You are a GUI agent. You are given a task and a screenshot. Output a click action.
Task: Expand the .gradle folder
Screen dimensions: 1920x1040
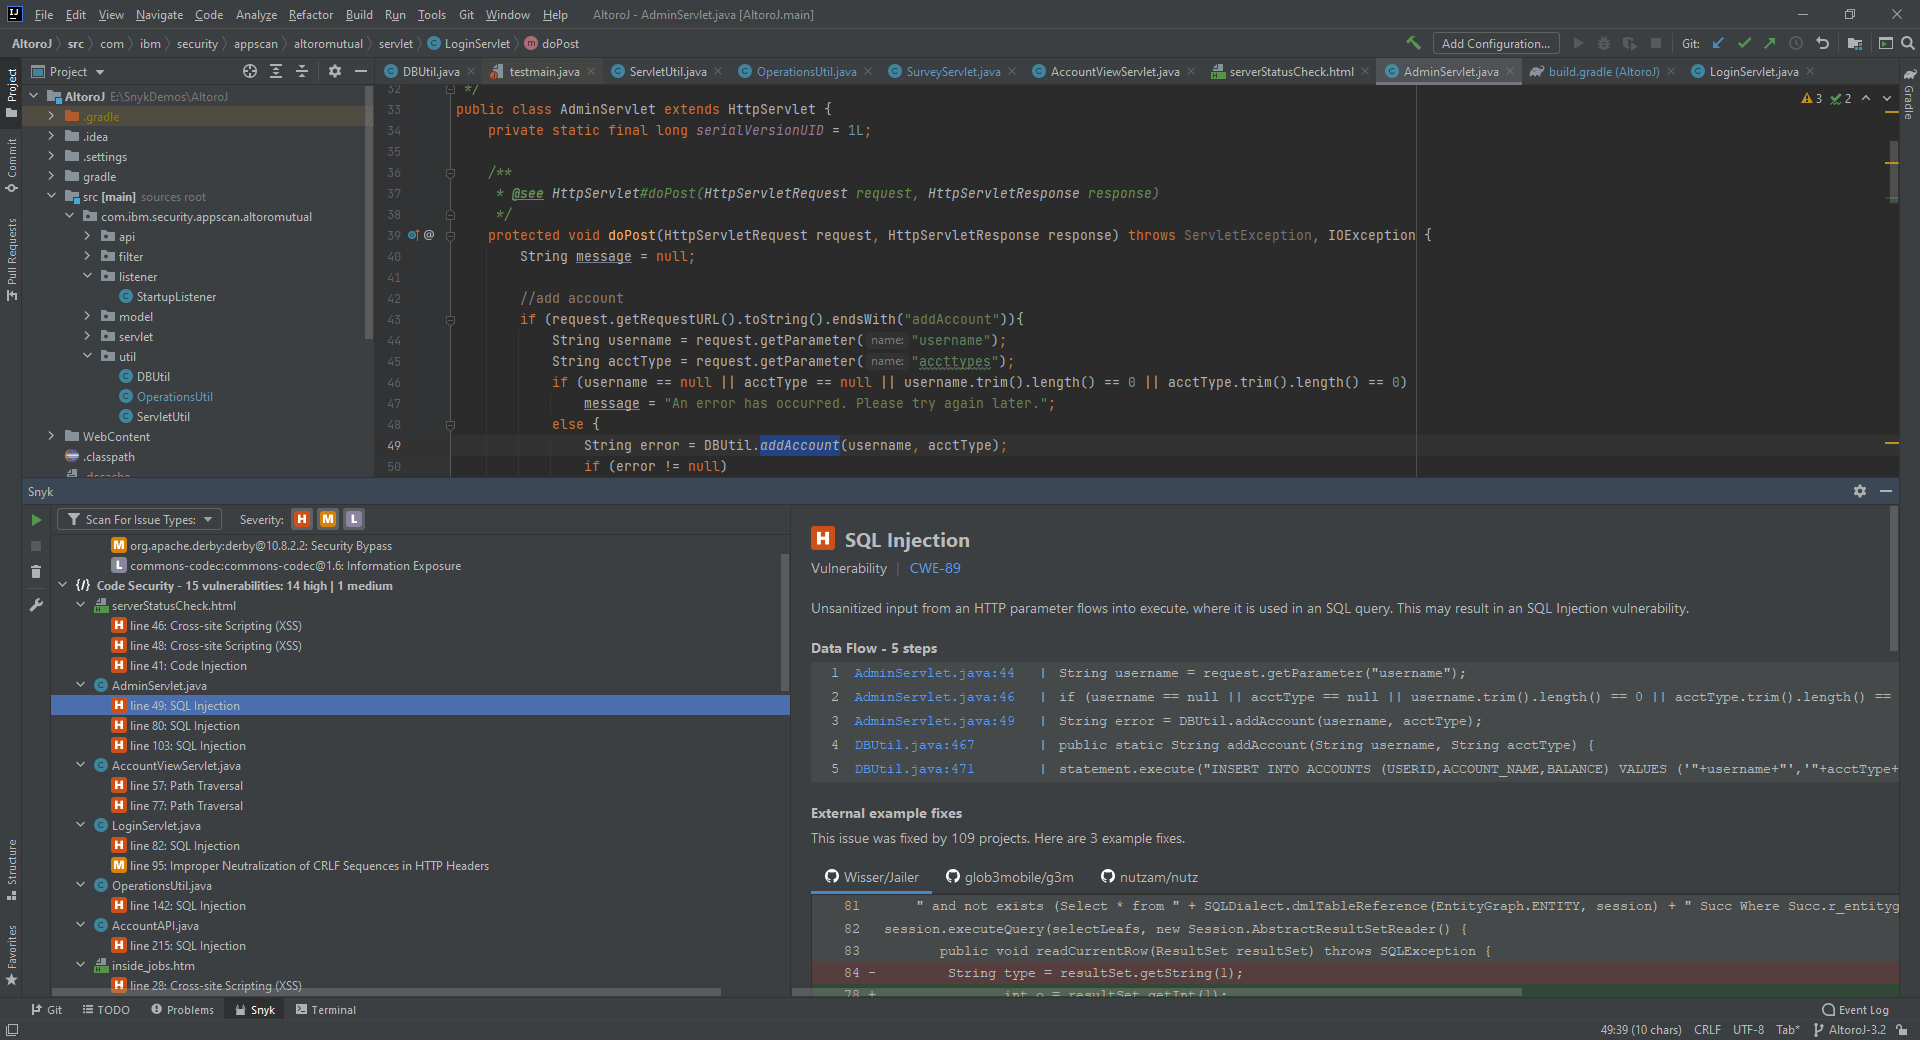pos(52,116)
